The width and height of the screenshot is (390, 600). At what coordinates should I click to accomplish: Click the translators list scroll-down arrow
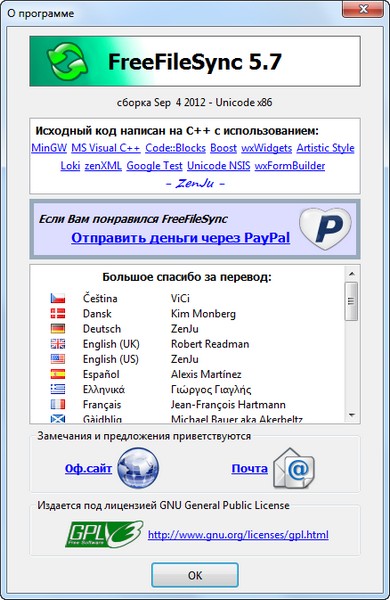click(x=351, y=415)
